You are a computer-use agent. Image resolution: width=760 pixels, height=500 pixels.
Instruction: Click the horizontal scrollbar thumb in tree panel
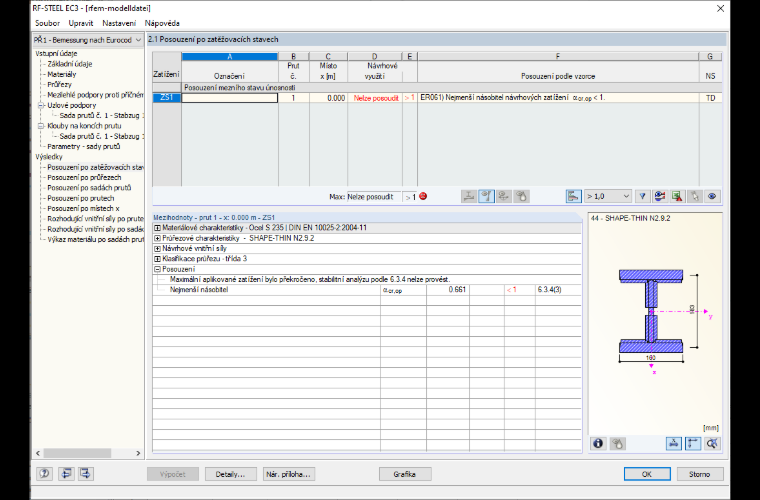78,453
